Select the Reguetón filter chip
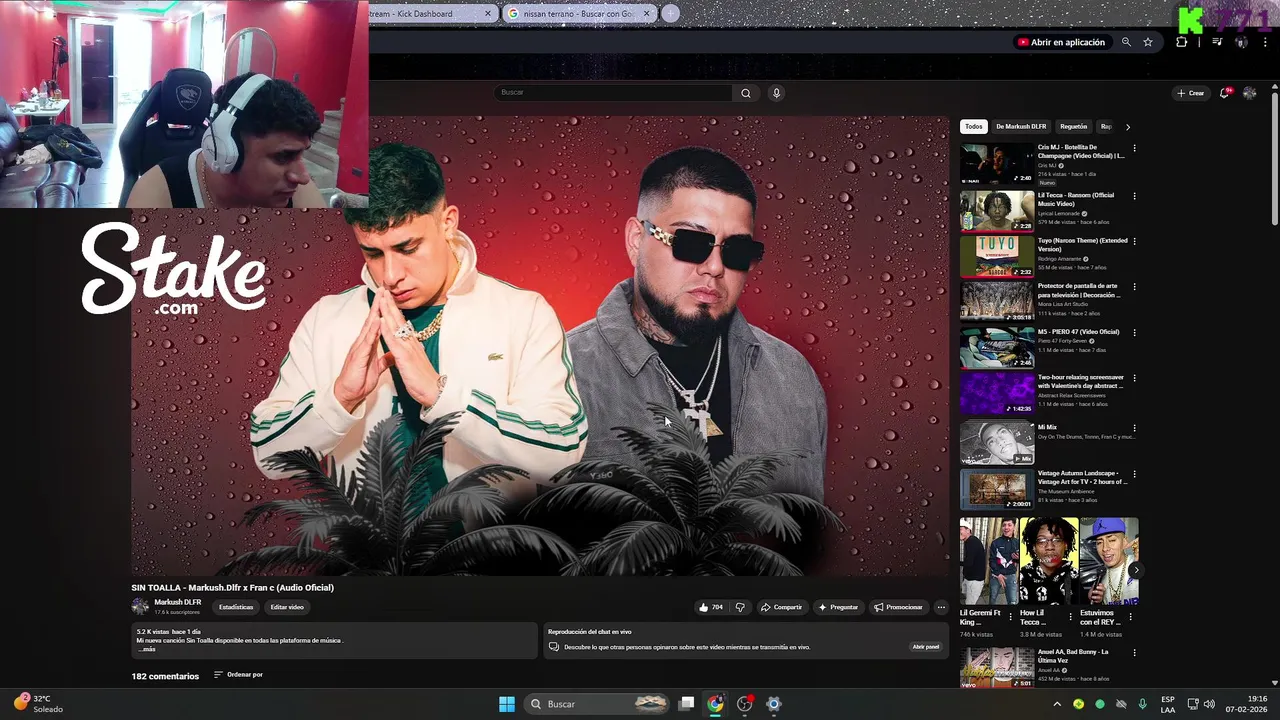 [x=1073, y=127]
